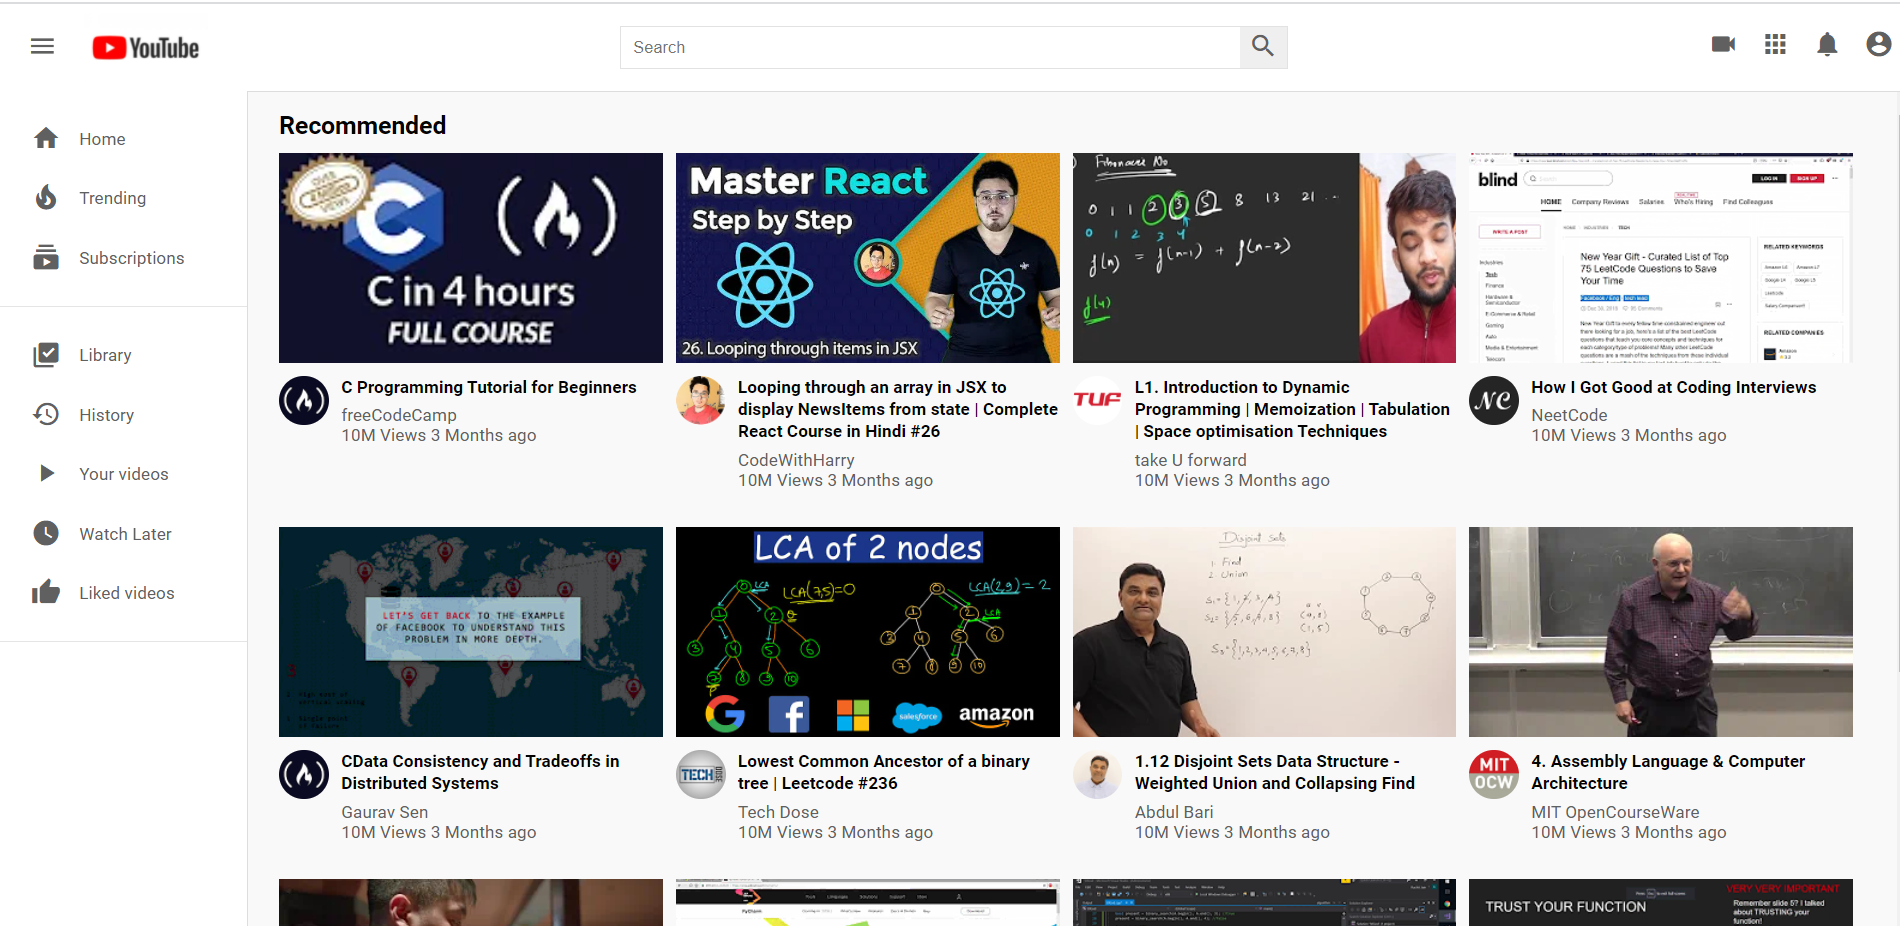The width and height of the screenshot is (1900, 926).
Task: Open 1.12 Disjoint Sets Data Structure title
Action: tap(1275, 772)
